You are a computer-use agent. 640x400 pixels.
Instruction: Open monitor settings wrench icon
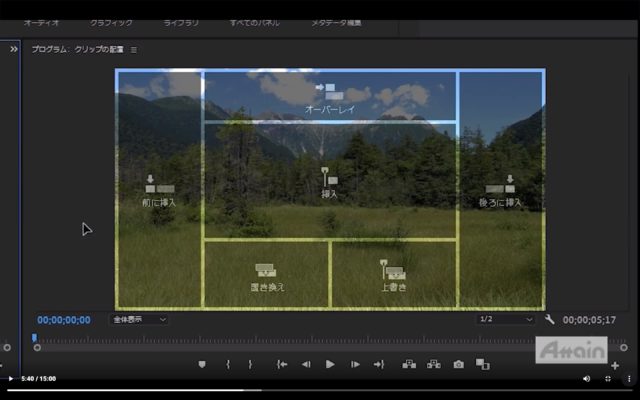pyautogui.click(x=550, y=319)
